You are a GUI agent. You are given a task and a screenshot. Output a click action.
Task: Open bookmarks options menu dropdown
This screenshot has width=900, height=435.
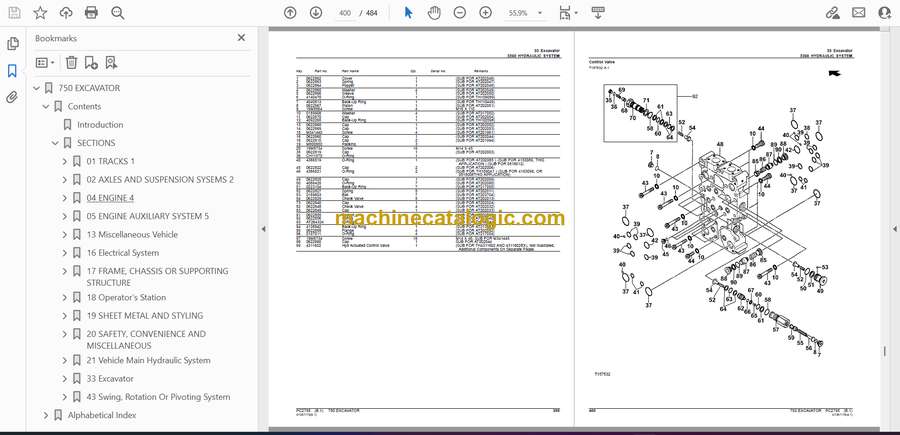click(x=45, y=63)
